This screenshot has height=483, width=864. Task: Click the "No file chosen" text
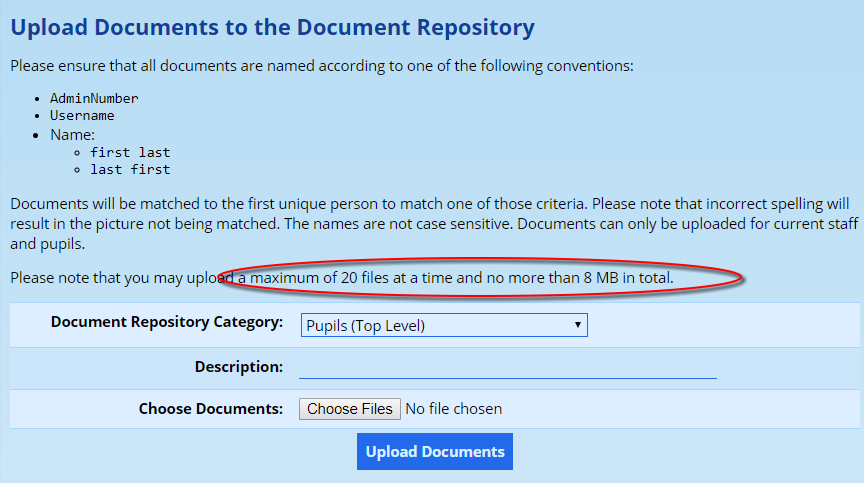[453, 409]
